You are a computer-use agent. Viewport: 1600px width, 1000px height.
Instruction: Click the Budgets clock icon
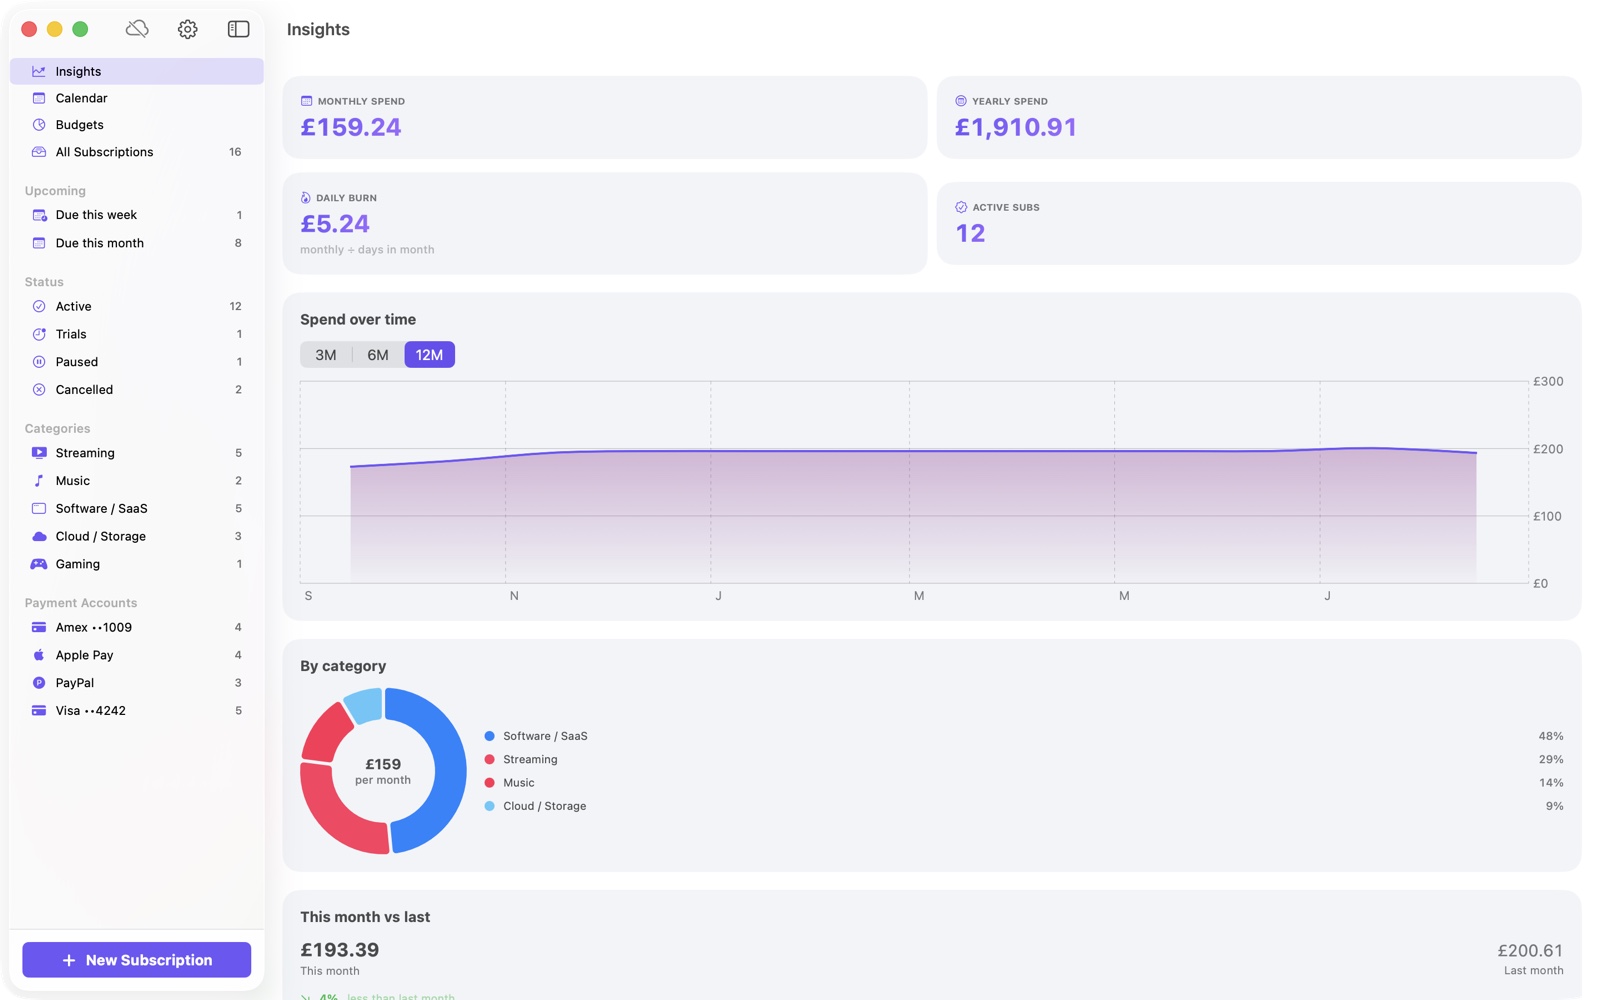pos(39,125)
